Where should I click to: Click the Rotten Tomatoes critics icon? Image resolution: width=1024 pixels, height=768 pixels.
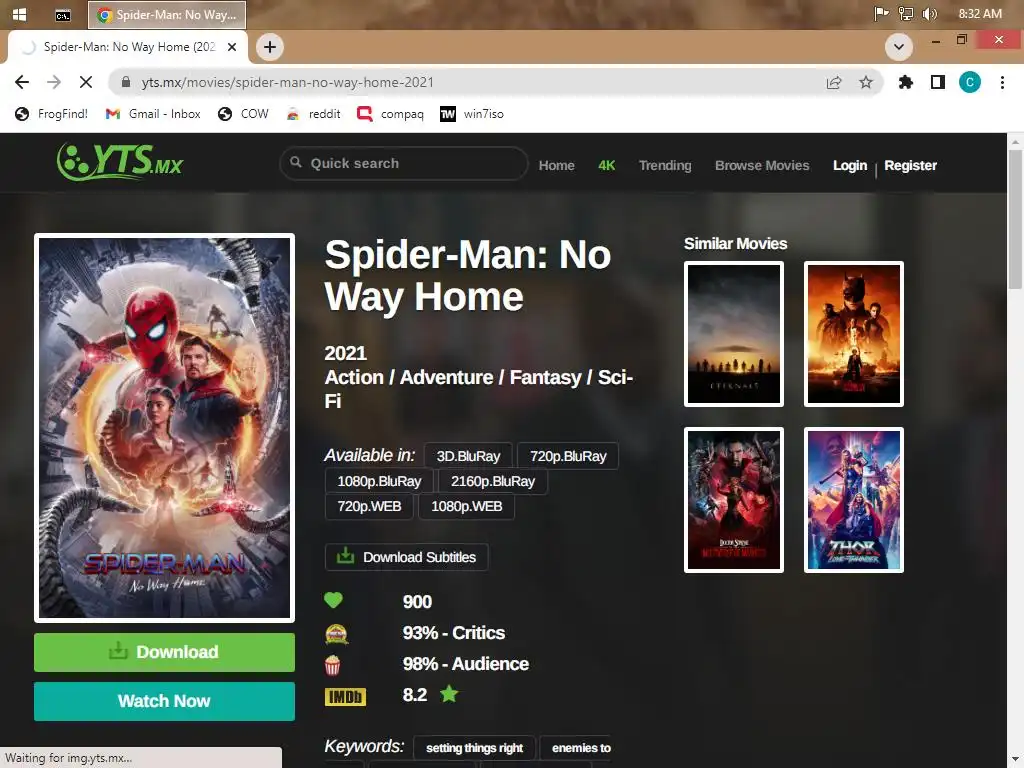pos(336,633)
